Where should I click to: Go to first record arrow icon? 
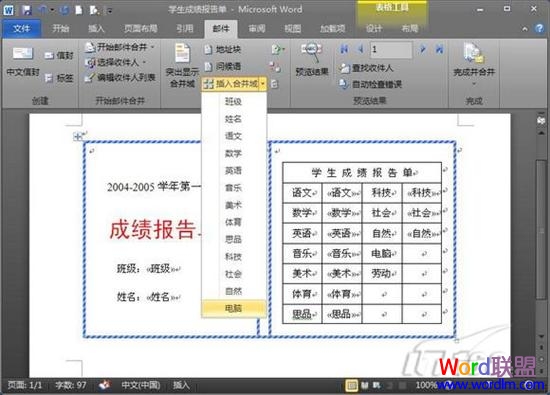pyautogui.click(x=344, y=49)
